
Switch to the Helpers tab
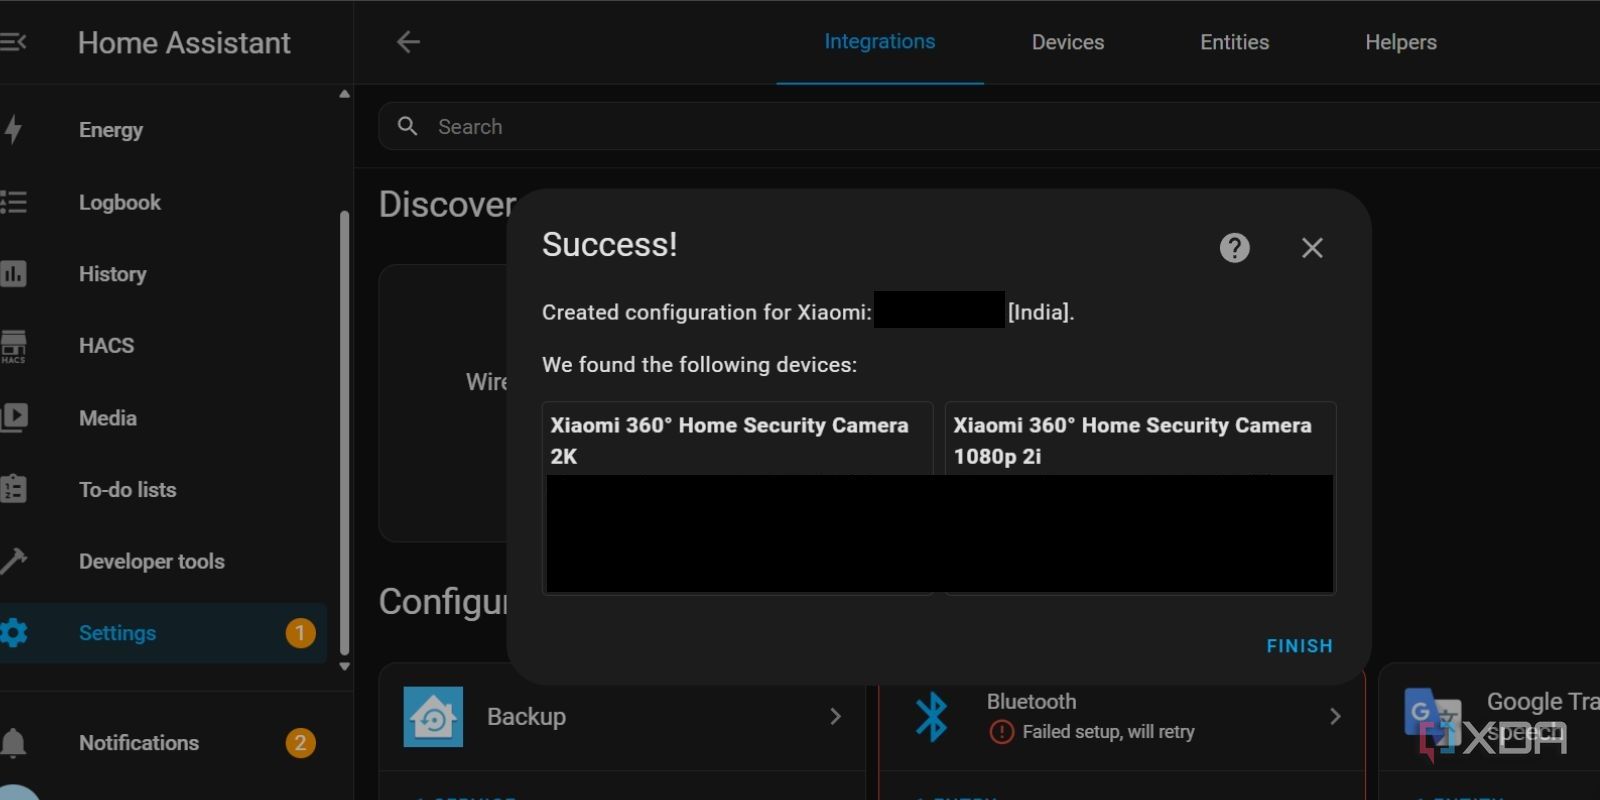[1401, 42]
